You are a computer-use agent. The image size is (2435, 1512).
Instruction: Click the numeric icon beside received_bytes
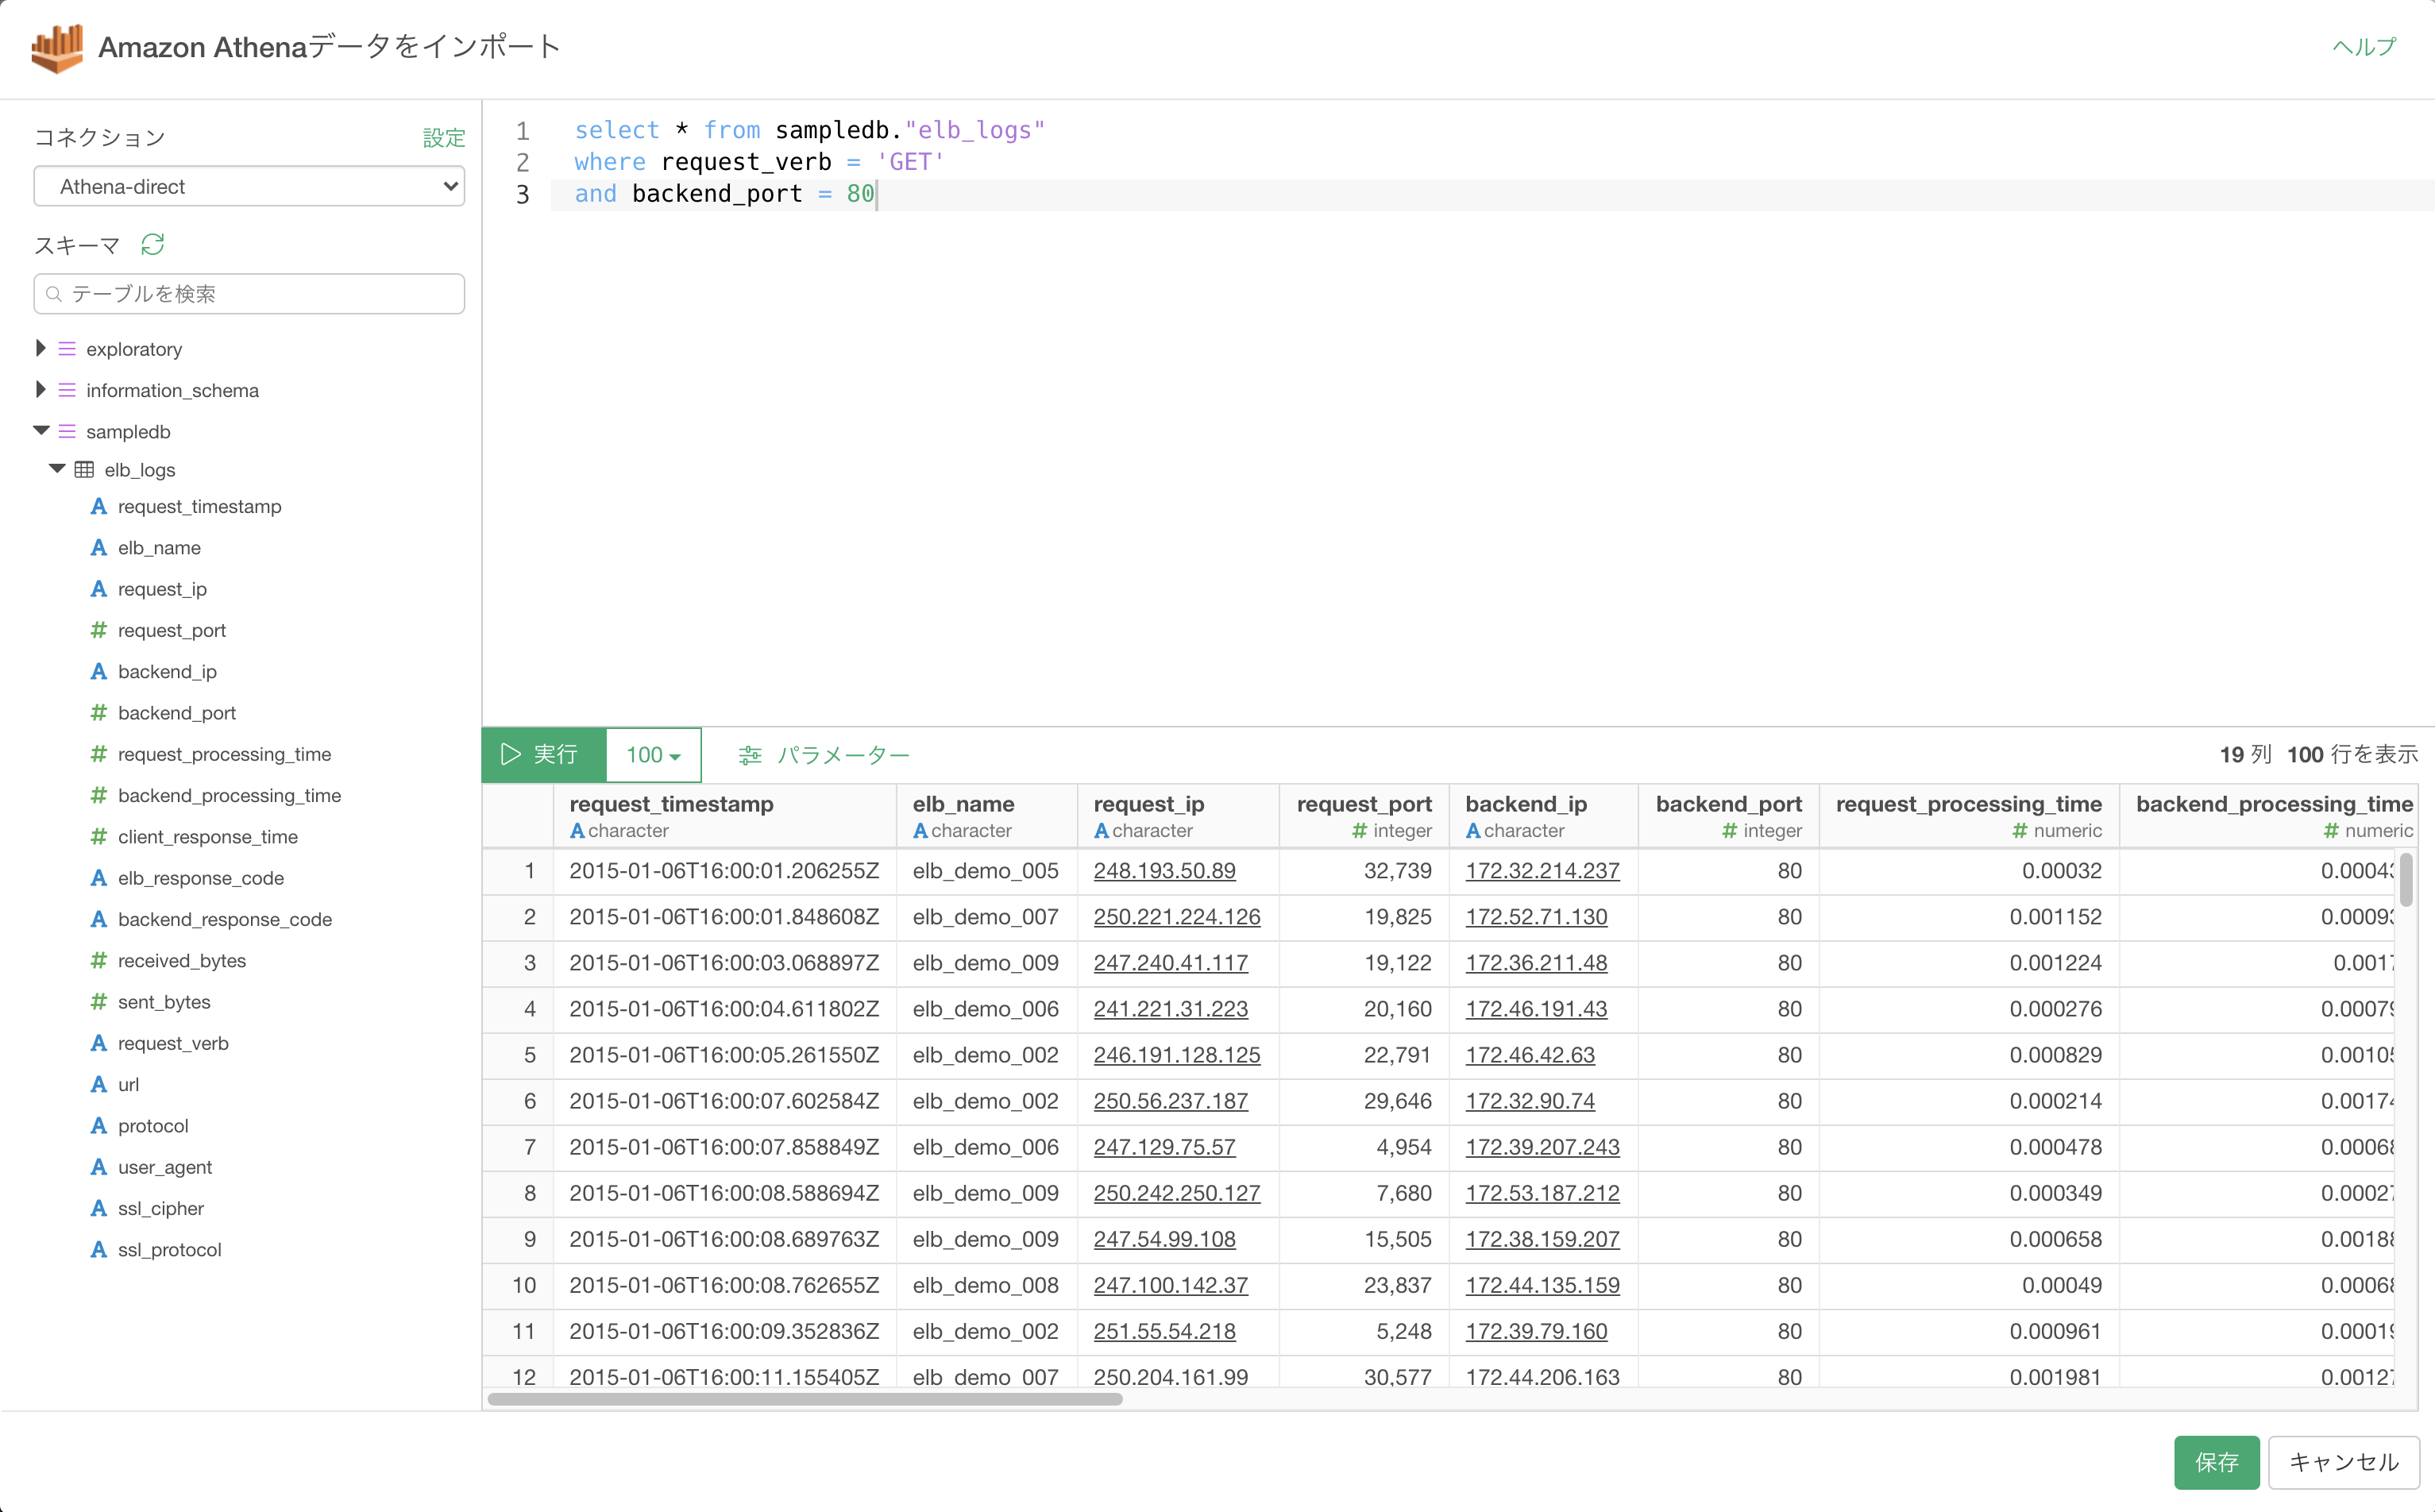pos(98,961)
